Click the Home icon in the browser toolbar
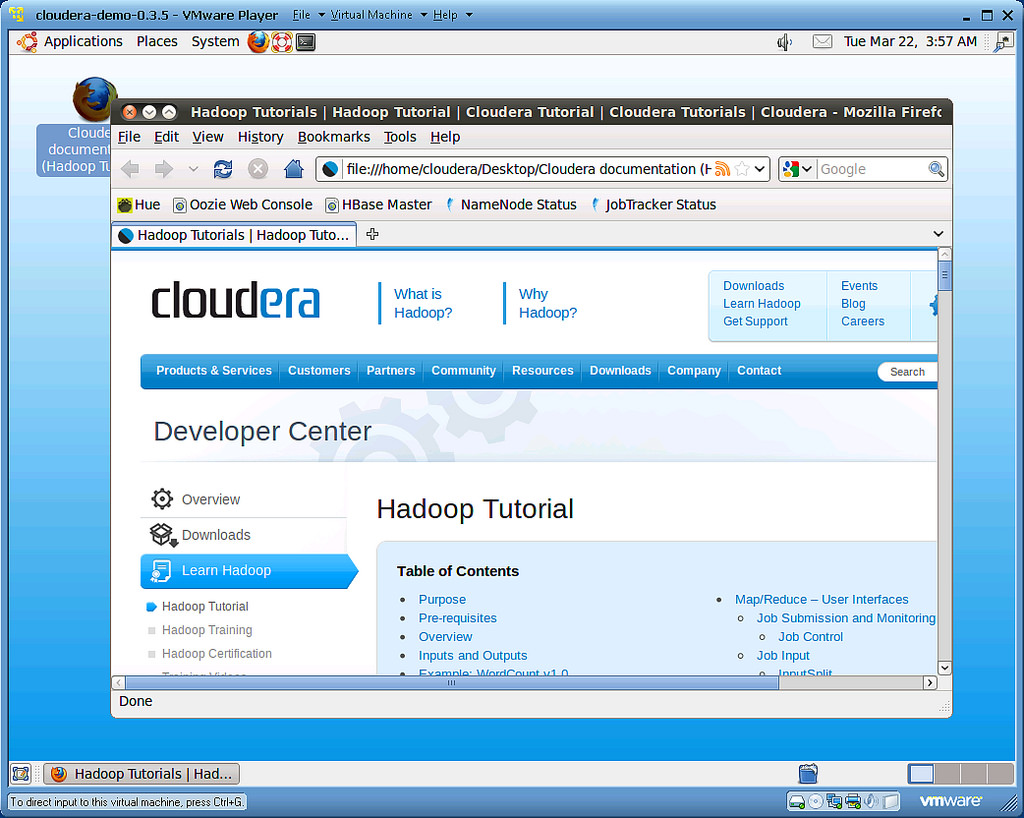The image size is (1024, 818). (x=294, y=168)
